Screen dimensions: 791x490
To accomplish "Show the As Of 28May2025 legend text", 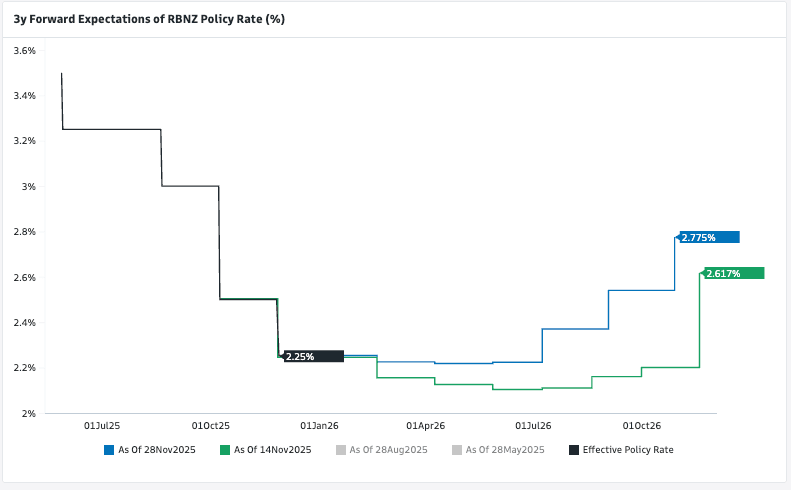I will point(506,450).
